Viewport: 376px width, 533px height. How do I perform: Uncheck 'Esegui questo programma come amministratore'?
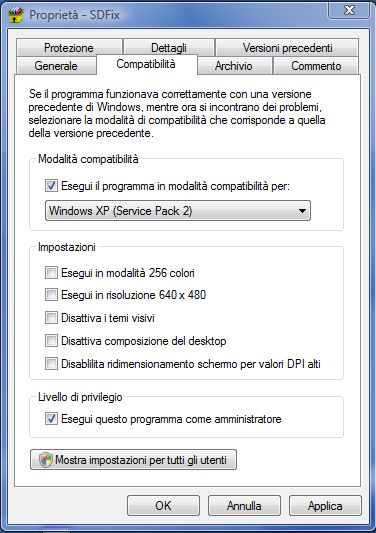51,418
